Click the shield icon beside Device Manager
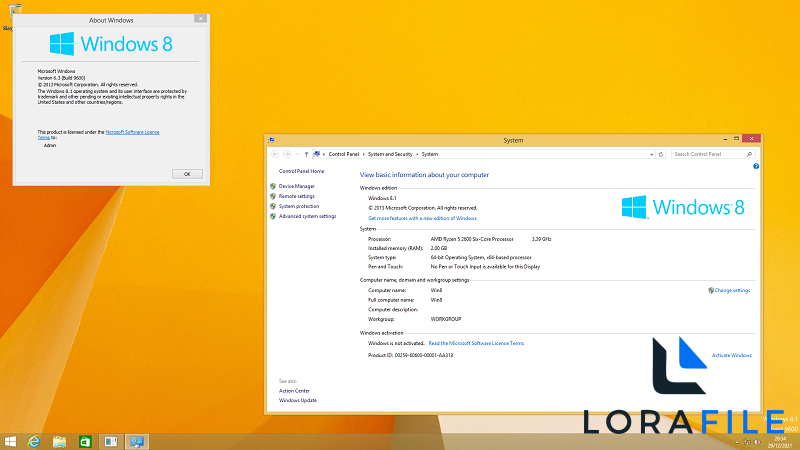The image size is (800, 450). (273, 186)
